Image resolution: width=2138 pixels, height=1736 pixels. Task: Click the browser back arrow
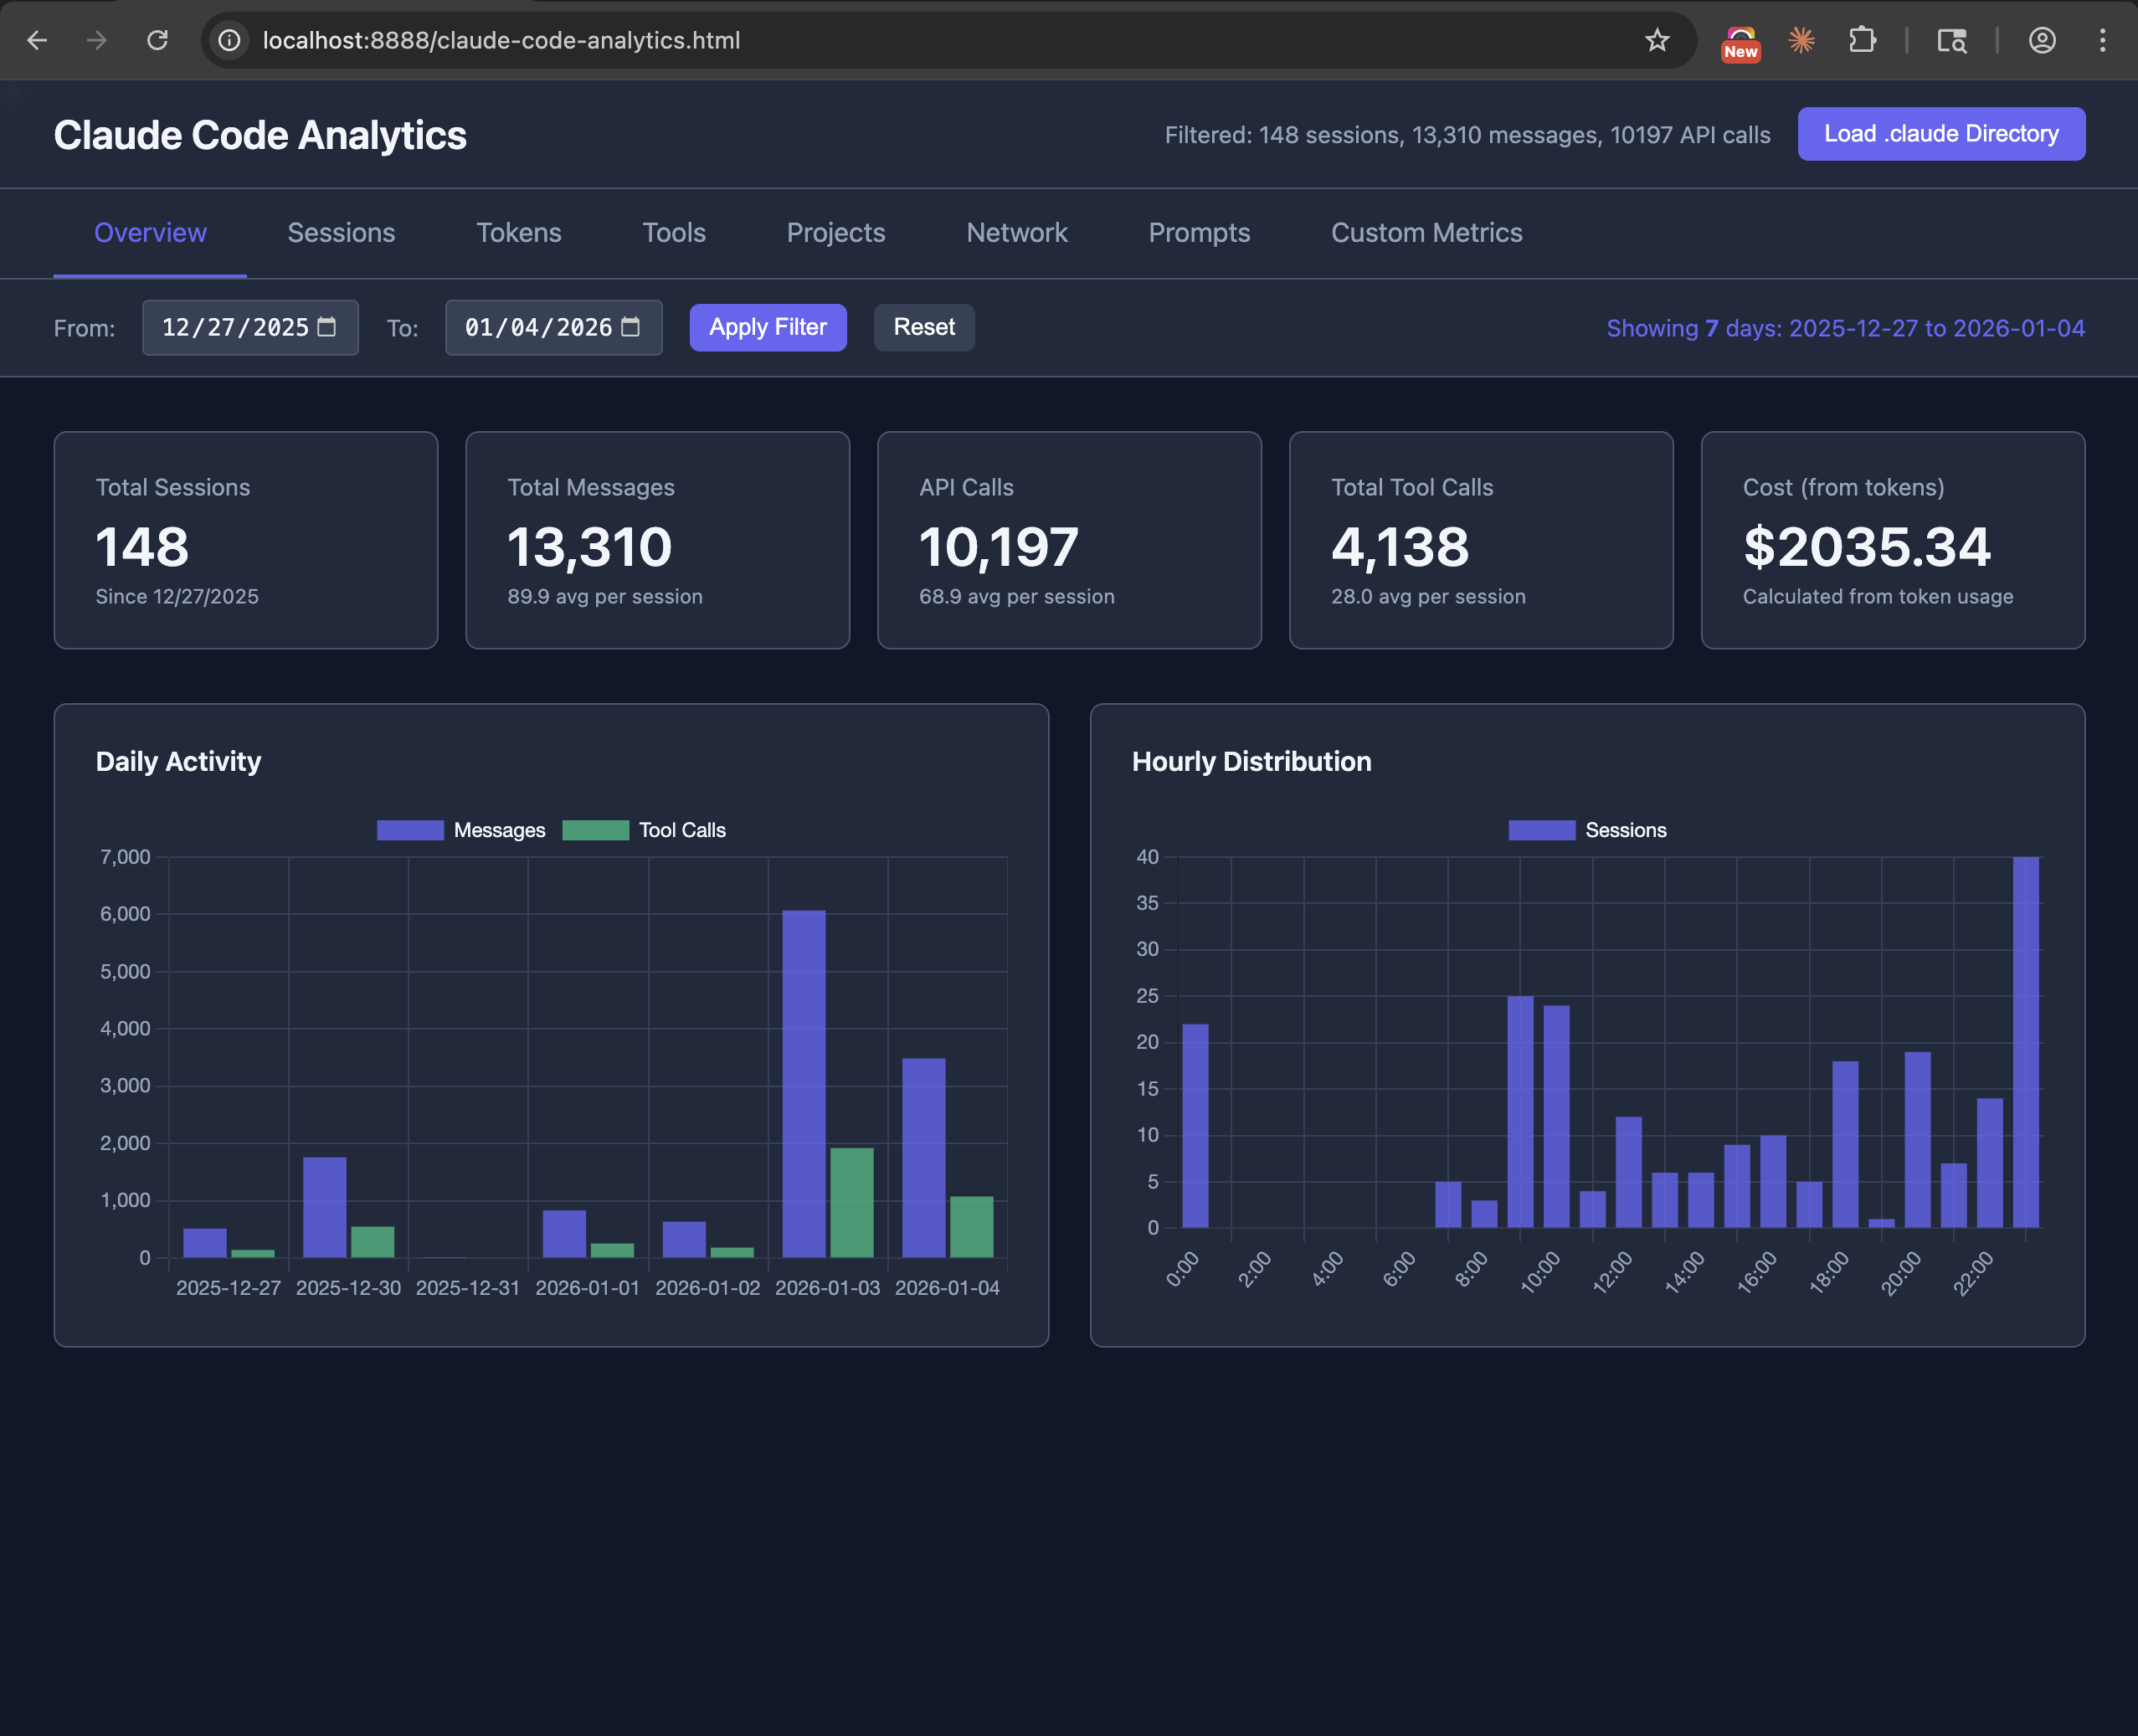click(x=37, y=40)
